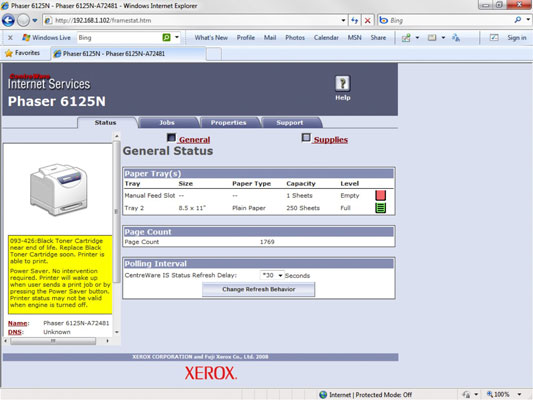Click the Tray 2 row label
Screen dimensions: 533x400
pos(134,208)
